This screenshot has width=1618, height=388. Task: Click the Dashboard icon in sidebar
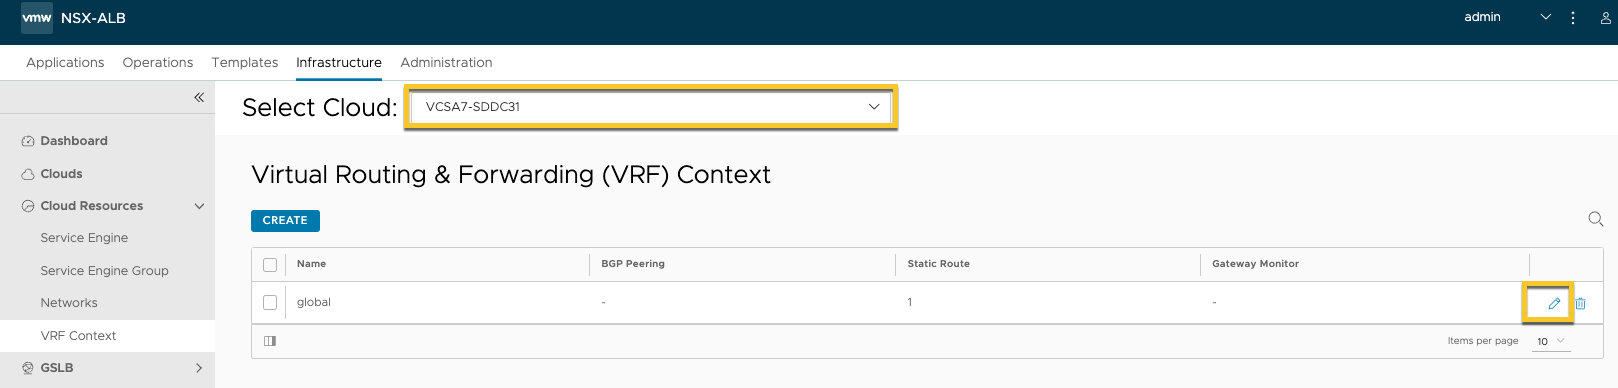pyautogui.click(x=28, y=141)
